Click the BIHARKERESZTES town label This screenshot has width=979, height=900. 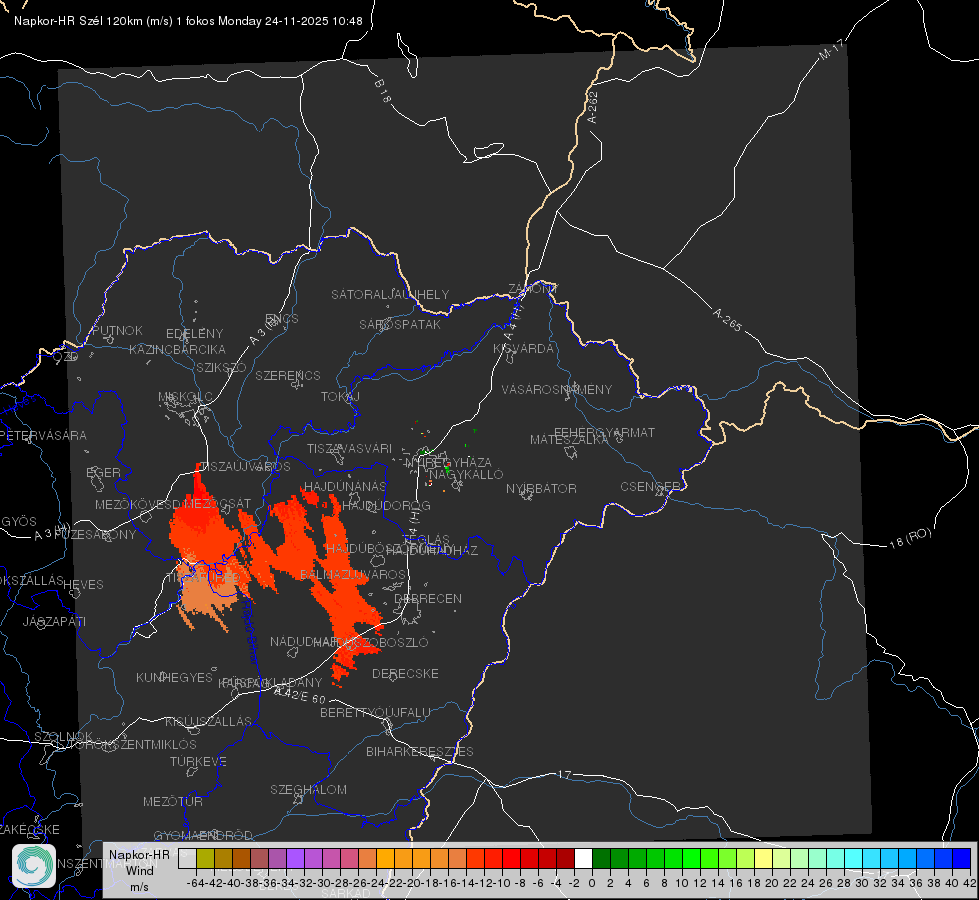pyautogui.click(x=420, y=751)
